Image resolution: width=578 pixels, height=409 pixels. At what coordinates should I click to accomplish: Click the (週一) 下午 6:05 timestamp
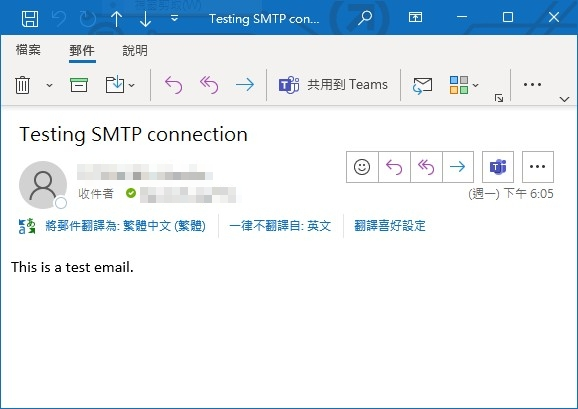(x=511, y=193)
